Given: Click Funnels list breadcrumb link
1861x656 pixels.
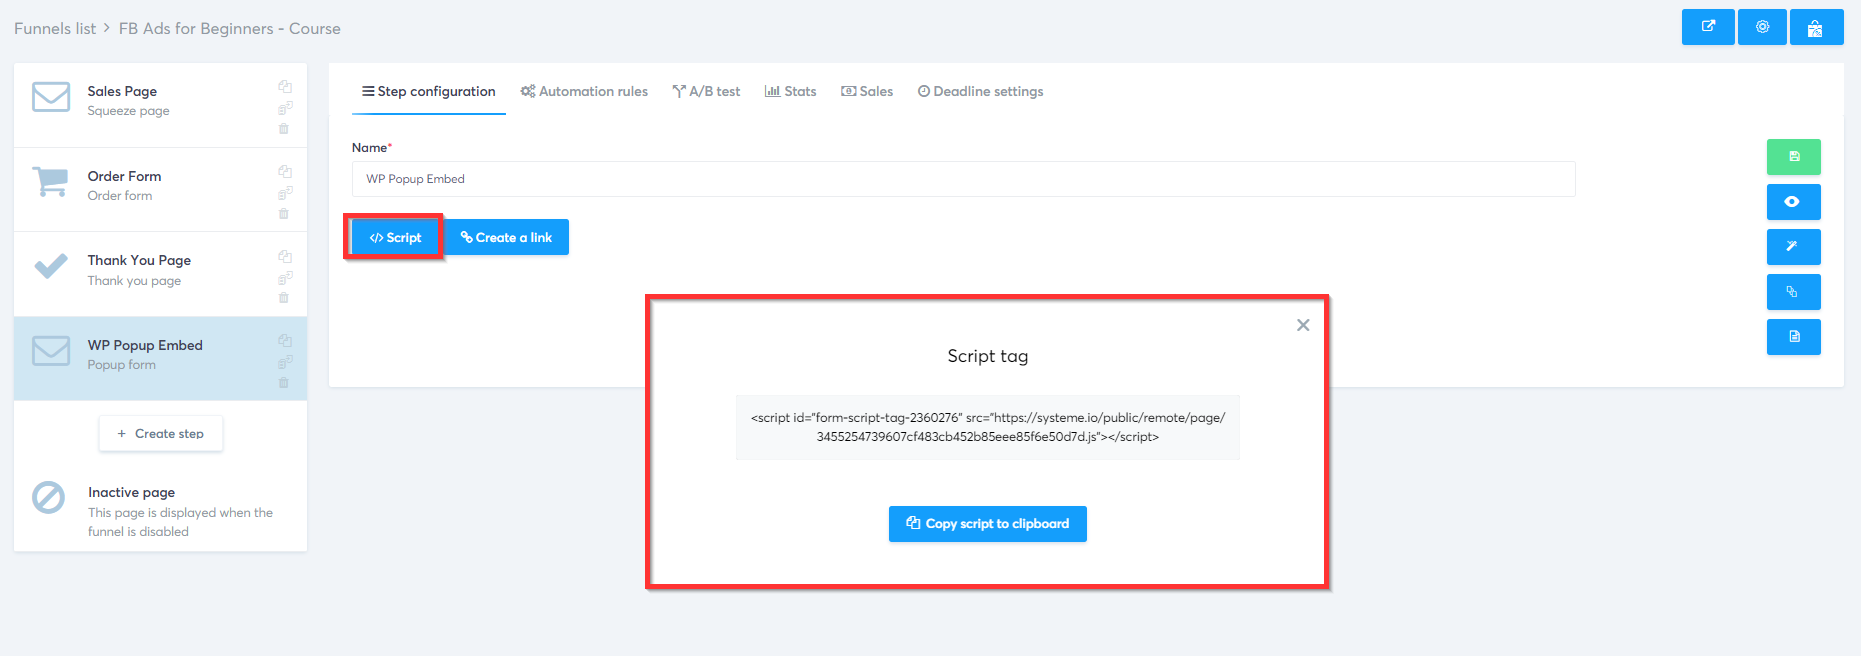Looking at the screenshot, I should [55, 28].
